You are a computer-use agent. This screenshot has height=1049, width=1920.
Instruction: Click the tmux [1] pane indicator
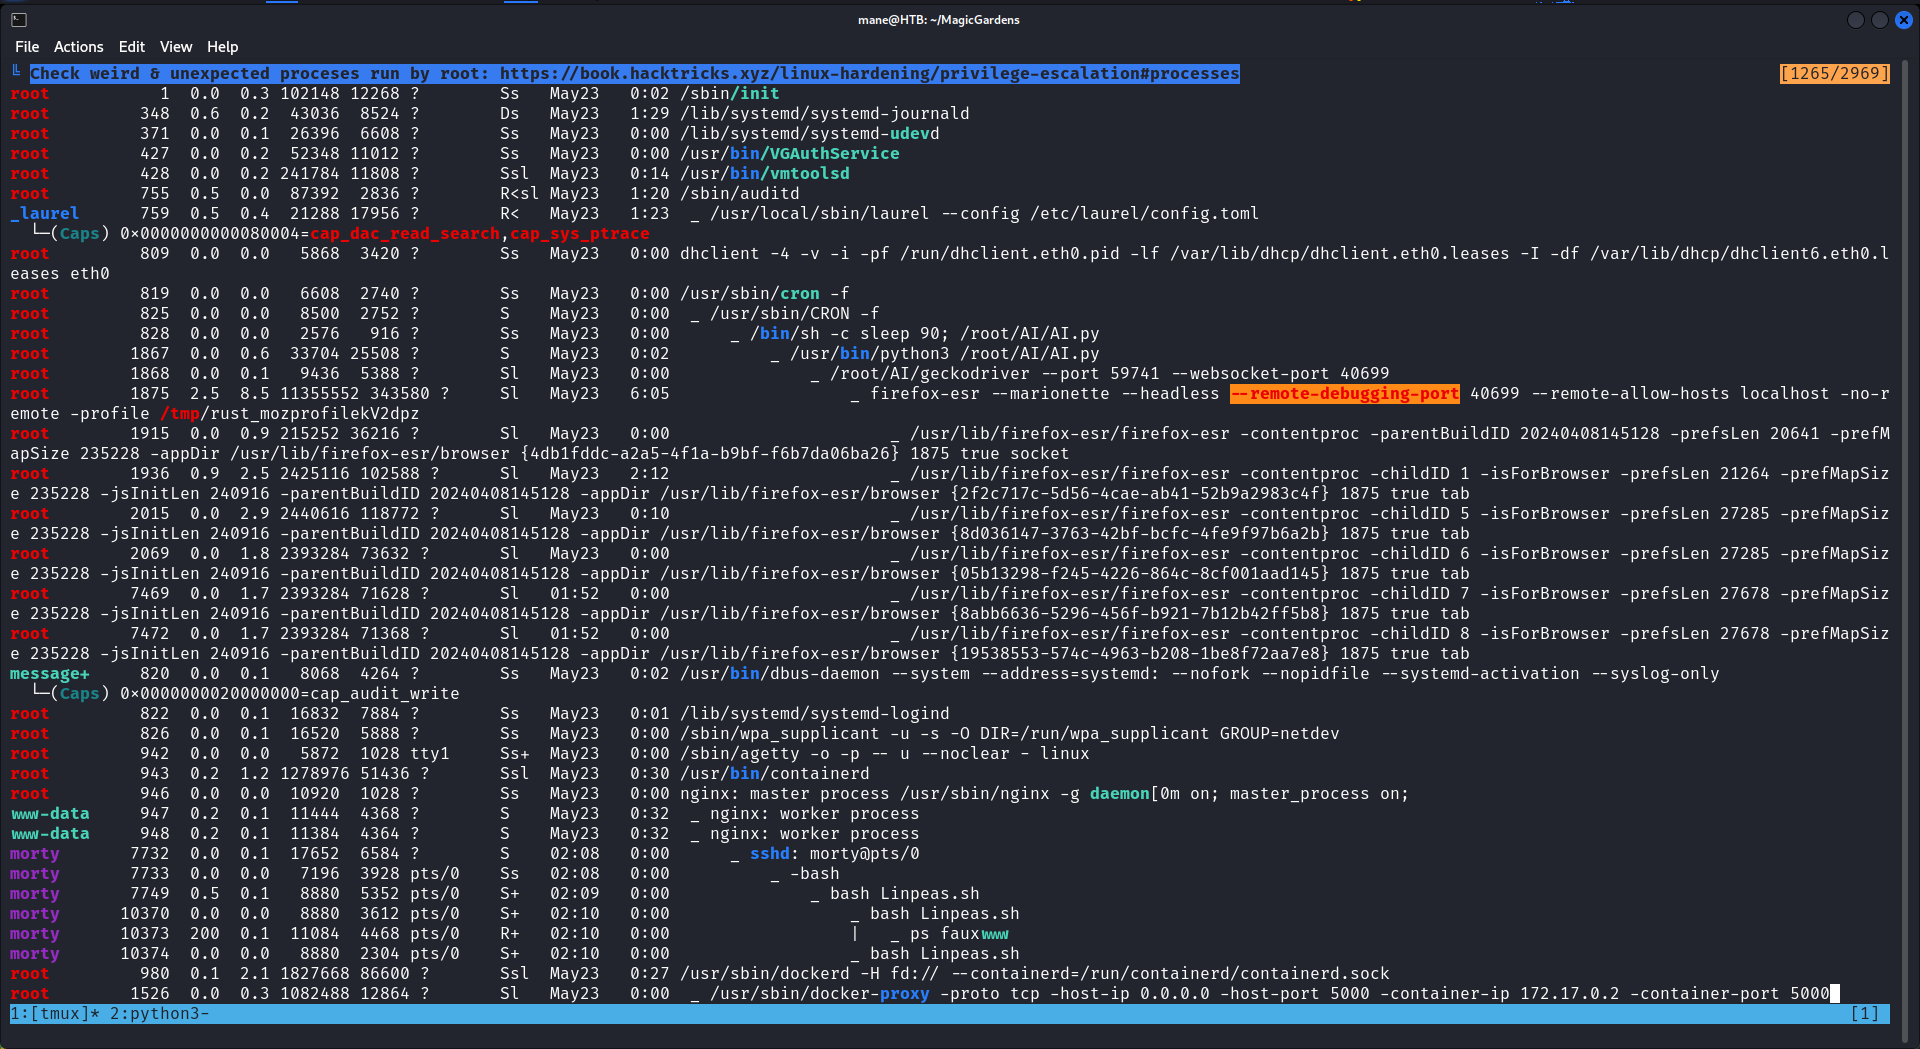tap(1864, 1013)
